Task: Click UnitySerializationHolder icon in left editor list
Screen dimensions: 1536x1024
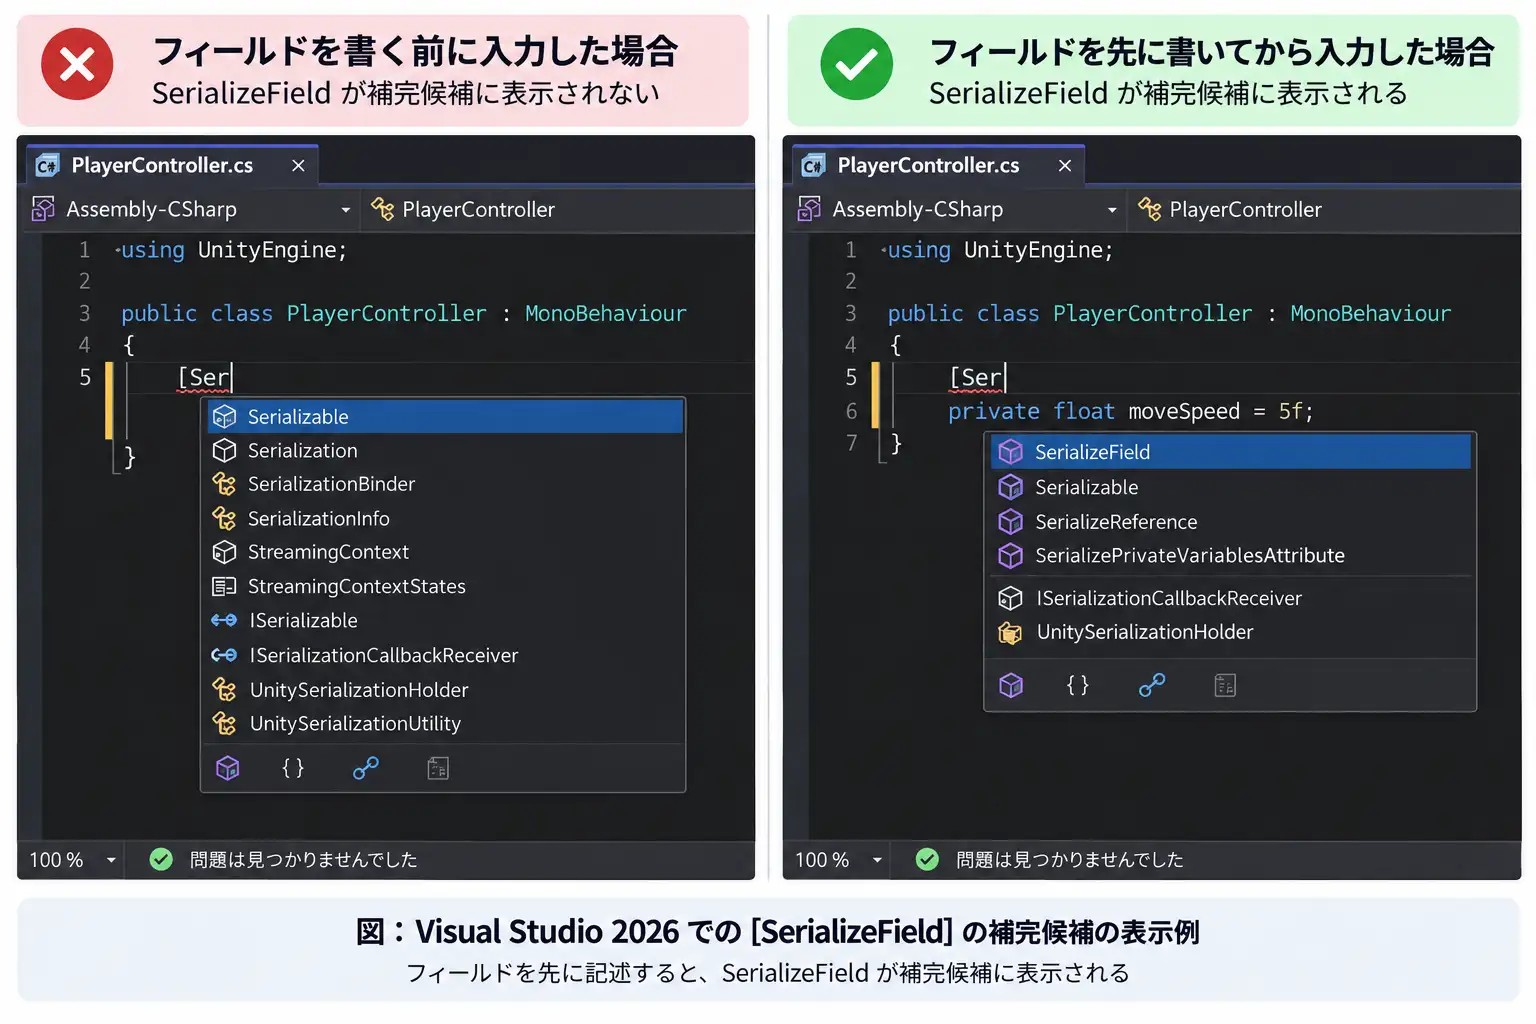Action: tap(224, 690)
